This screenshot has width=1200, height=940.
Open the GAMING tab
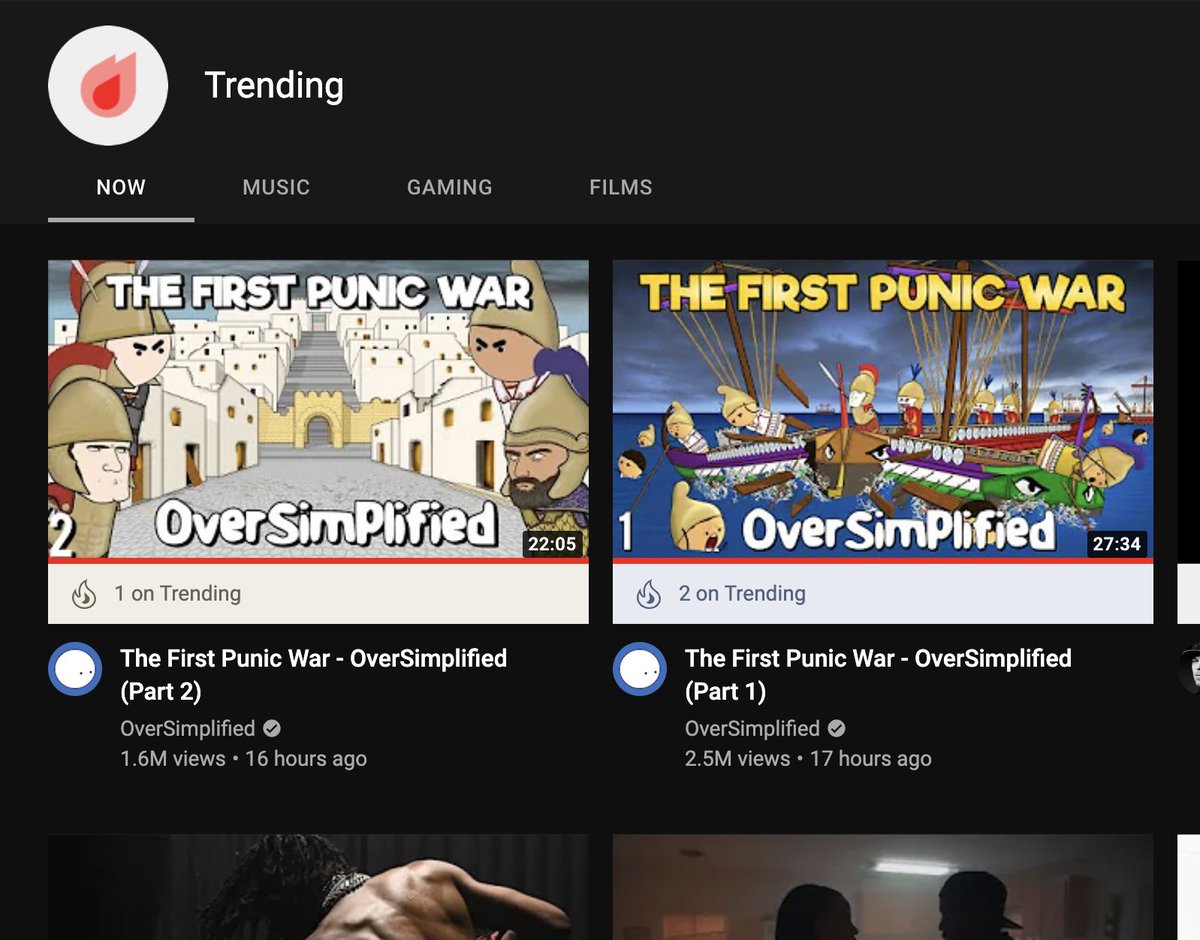click(450, 187)
